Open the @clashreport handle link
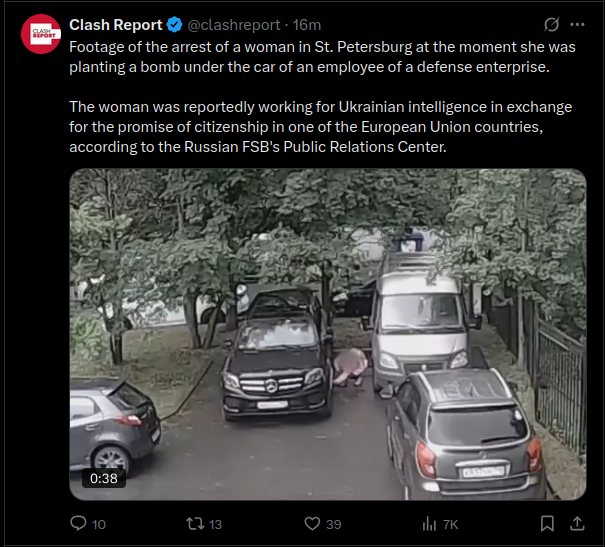605x547 pixels. 234,25
